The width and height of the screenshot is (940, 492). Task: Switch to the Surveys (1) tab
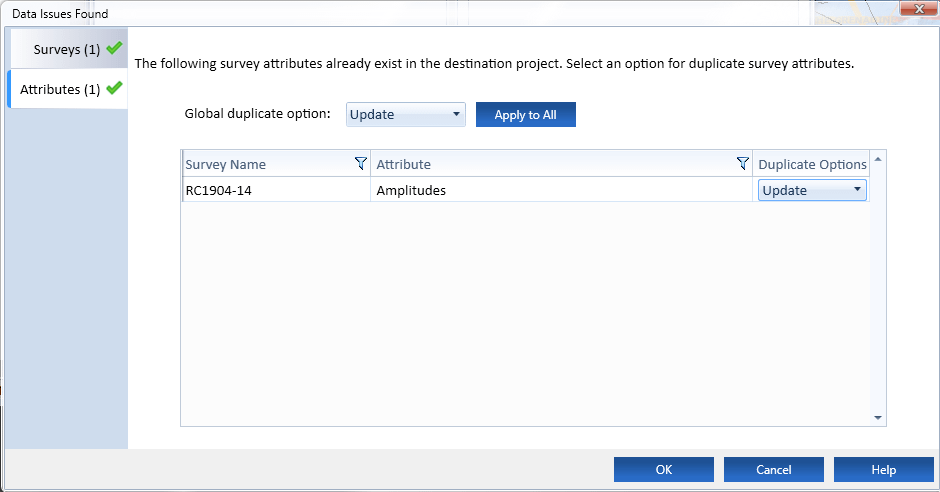click(x=66, y=49)
